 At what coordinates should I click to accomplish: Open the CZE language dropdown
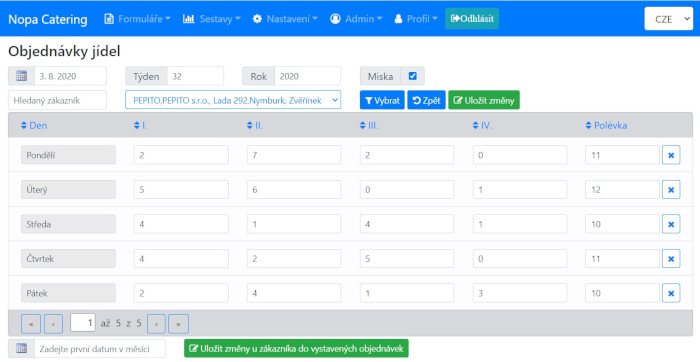point(668,19)
